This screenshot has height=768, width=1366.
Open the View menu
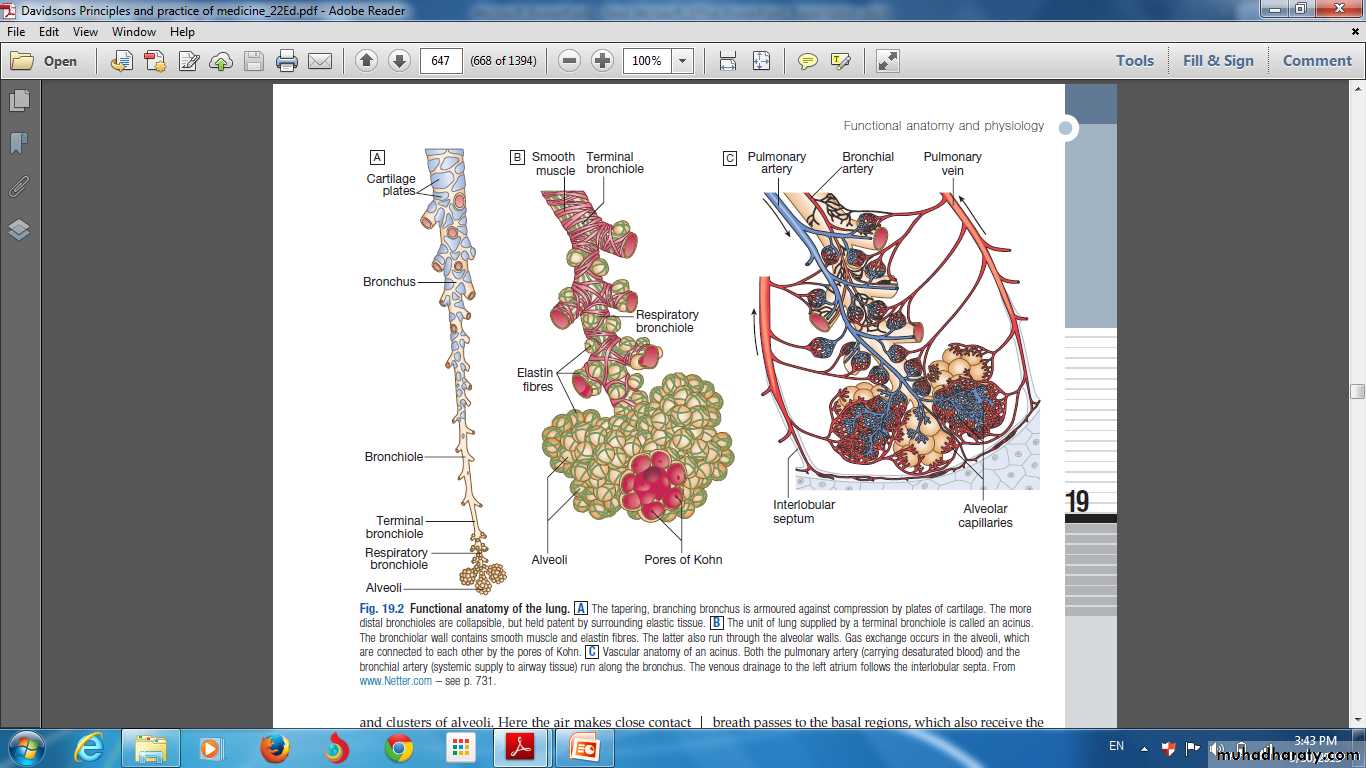pyautogui.click(x=85, y=32)
